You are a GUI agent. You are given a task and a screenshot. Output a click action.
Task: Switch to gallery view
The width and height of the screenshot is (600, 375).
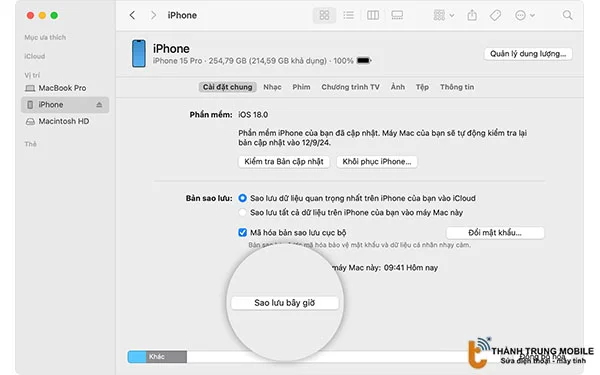397,15
